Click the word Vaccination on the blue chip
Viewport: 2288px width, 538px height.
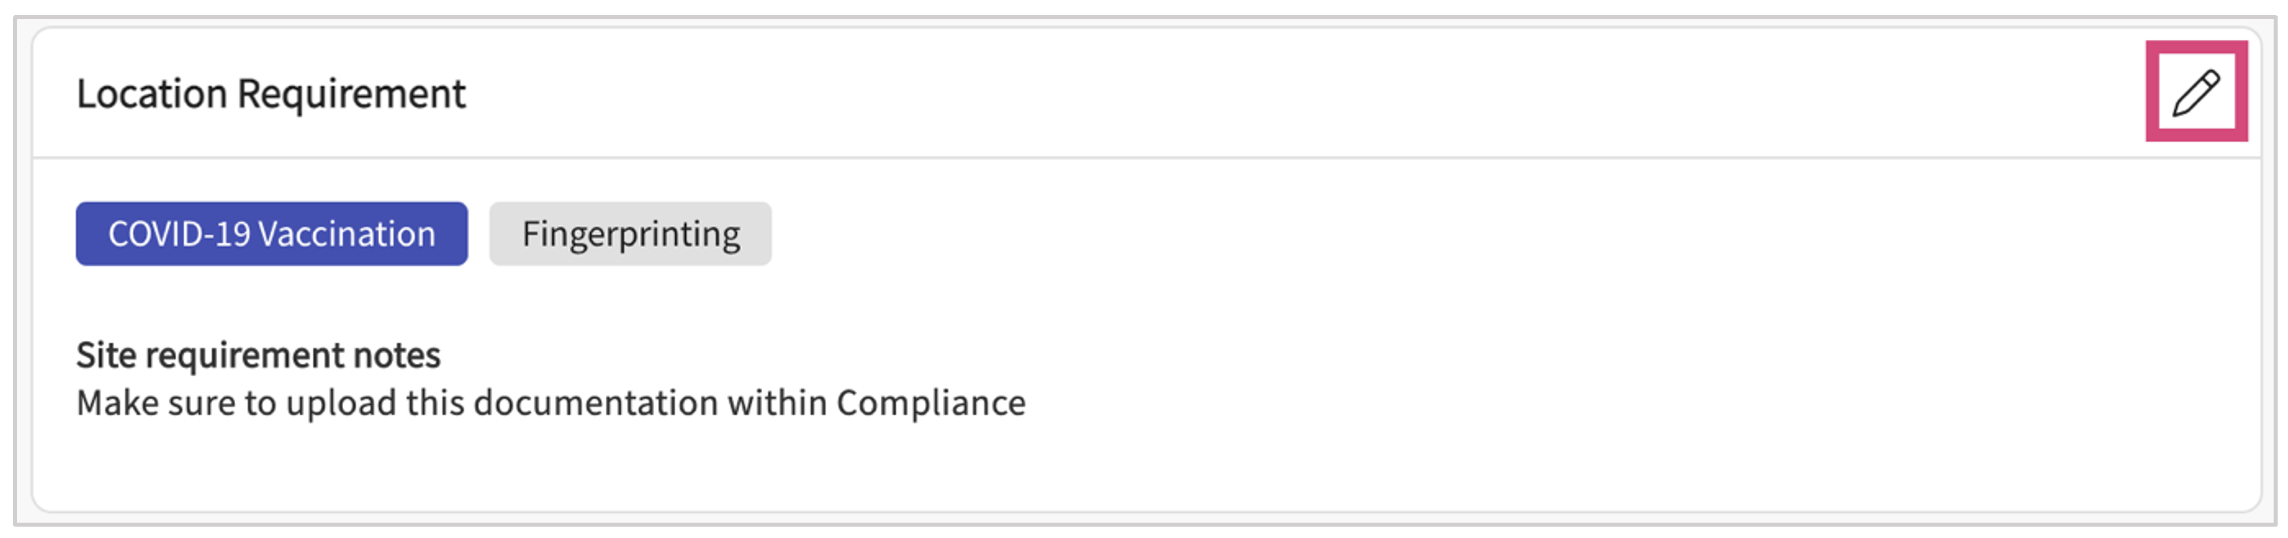coord(347,234)
